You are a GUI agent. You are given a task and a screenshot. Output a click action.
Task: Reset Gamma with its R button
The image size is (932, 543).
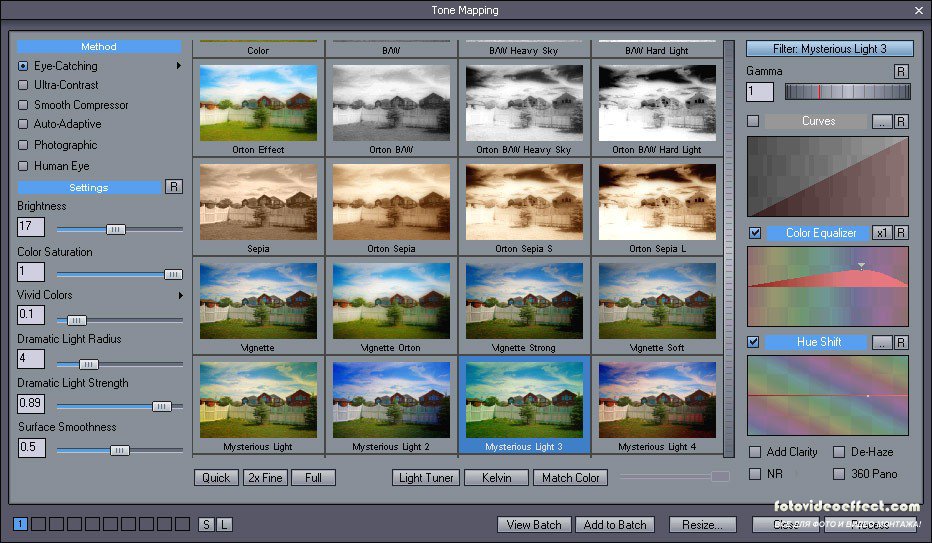click(901, 71)
